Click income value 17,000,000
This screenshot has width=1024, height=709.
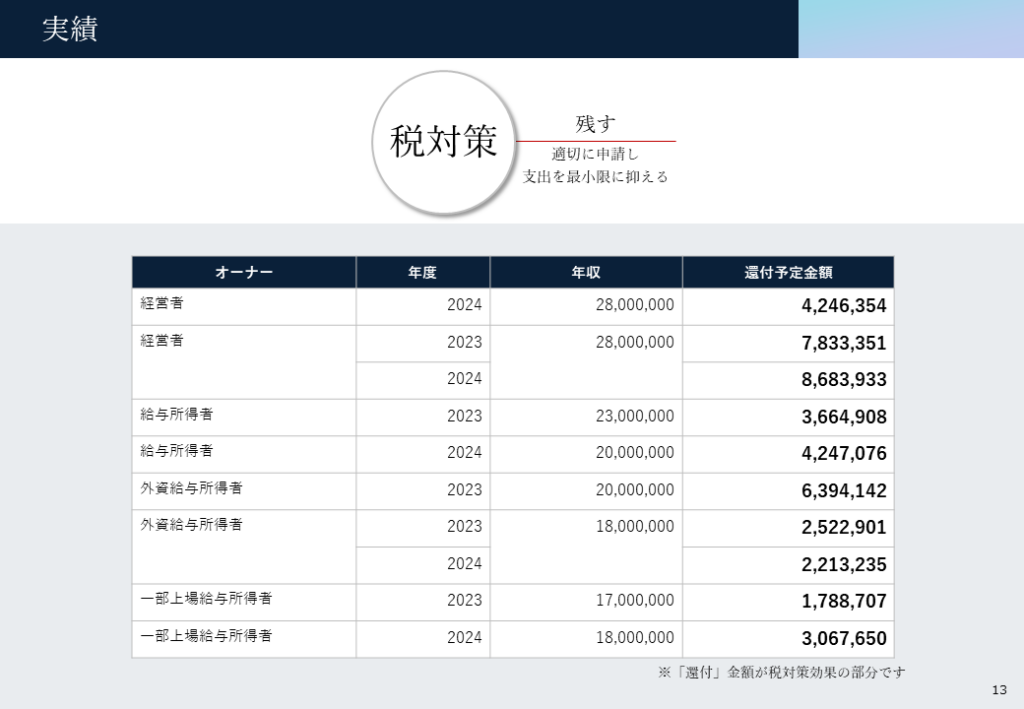click(635, 600)
